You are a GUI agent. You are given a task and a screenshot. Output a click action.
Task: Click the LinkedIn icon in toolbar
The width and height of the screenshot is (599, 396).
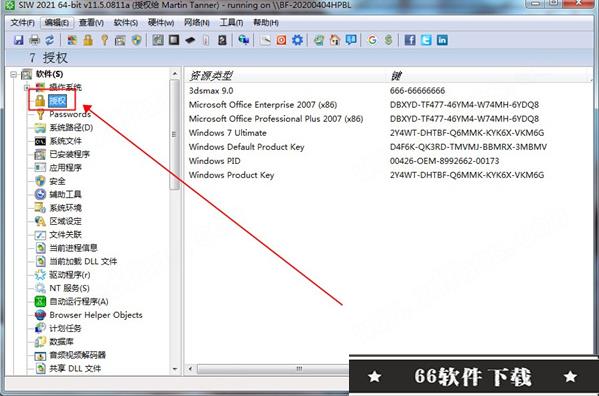[442, 40]
